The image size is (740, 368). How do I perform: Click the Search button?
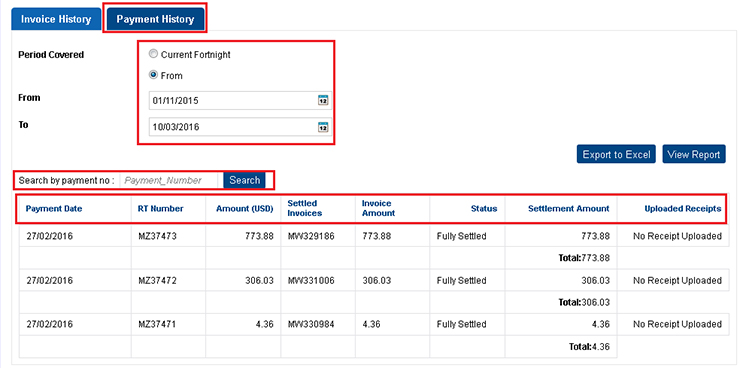244,180
